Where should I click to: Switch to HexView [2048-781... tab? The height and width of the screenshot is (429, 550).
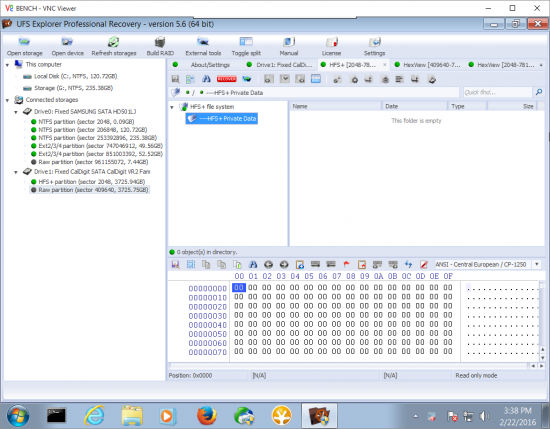(502, 65)
